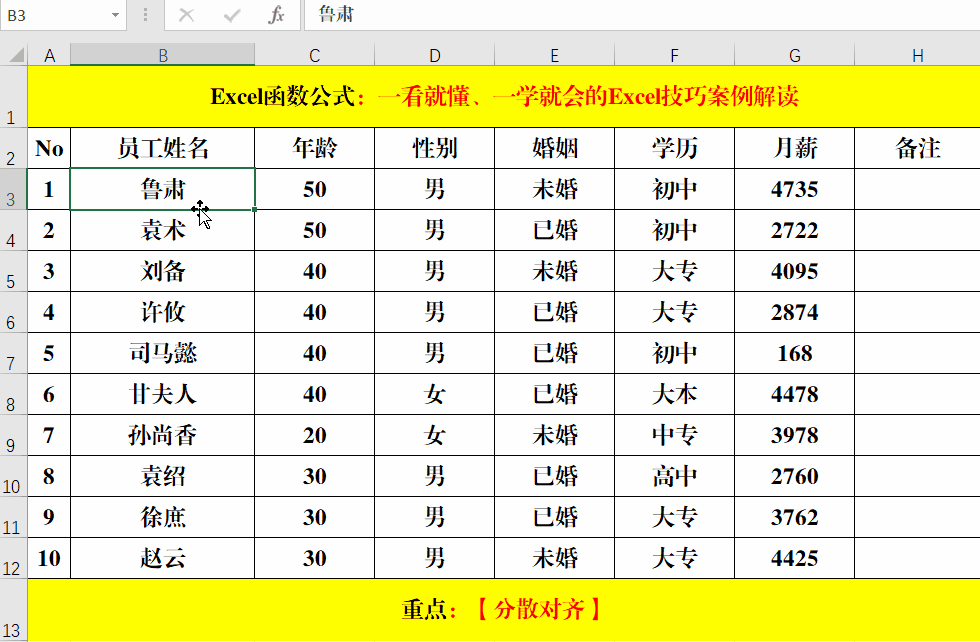Select the cell containing 甘夫人

click(162, 394)
